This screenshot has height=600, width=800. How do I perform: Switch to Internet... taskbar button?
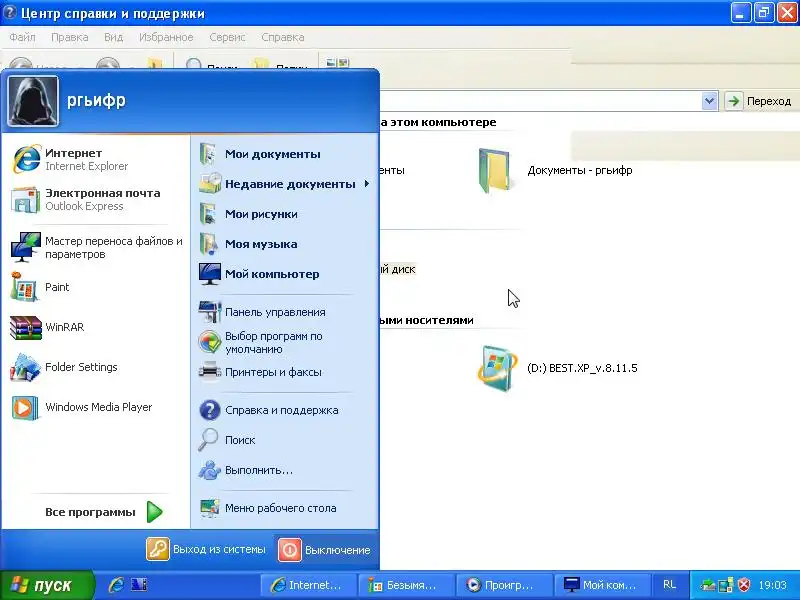(x=308, y=585)
